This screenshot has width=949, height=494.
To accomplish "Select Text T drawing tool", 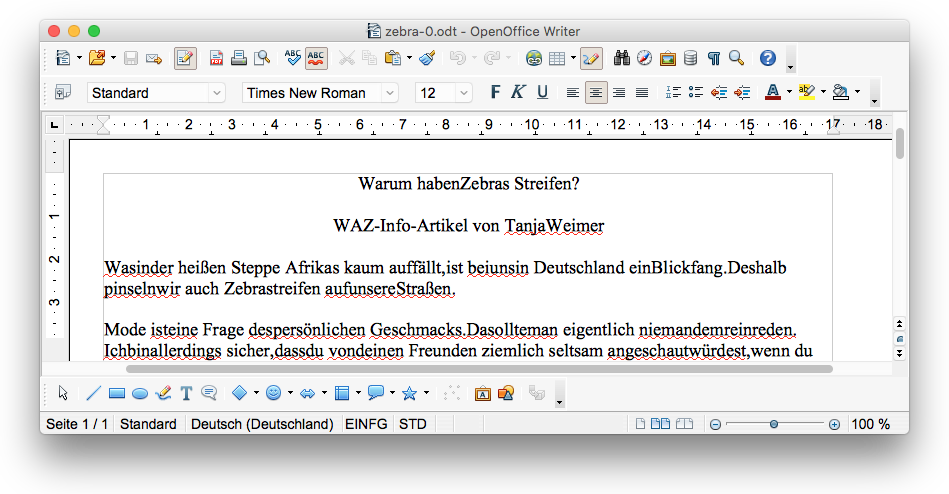I will (x=186, y=394).
